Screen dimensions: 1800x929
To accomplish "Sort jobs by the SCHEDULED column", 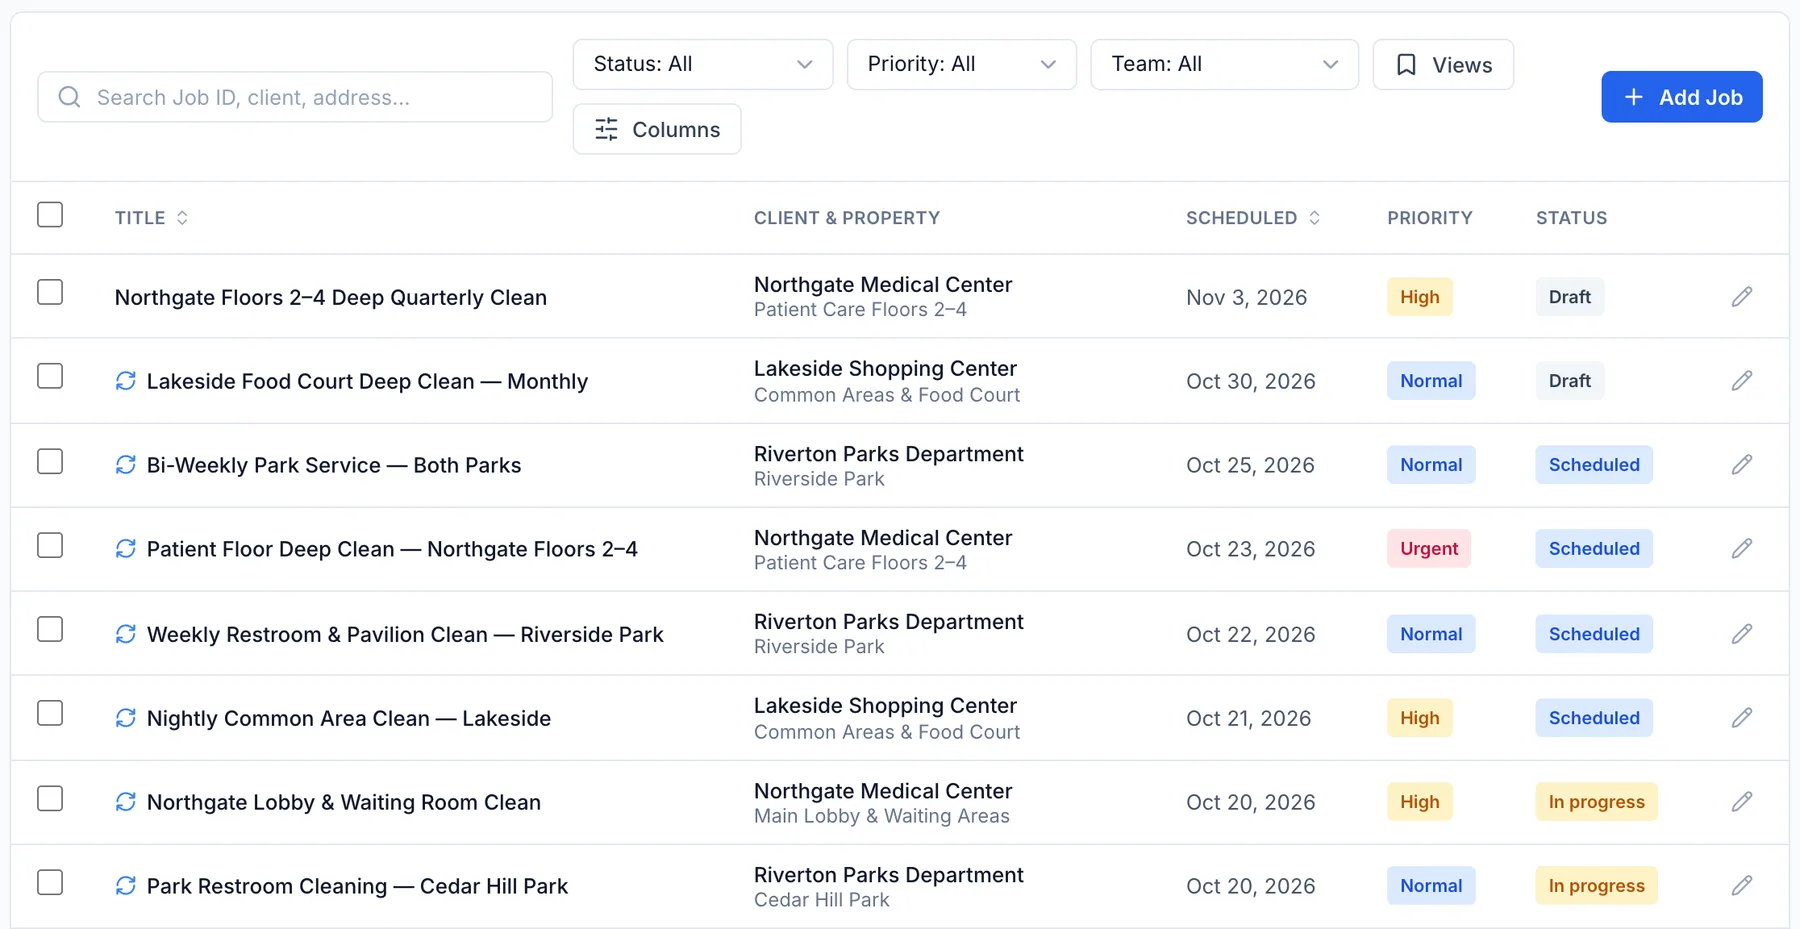I will tap(1253, 218).
